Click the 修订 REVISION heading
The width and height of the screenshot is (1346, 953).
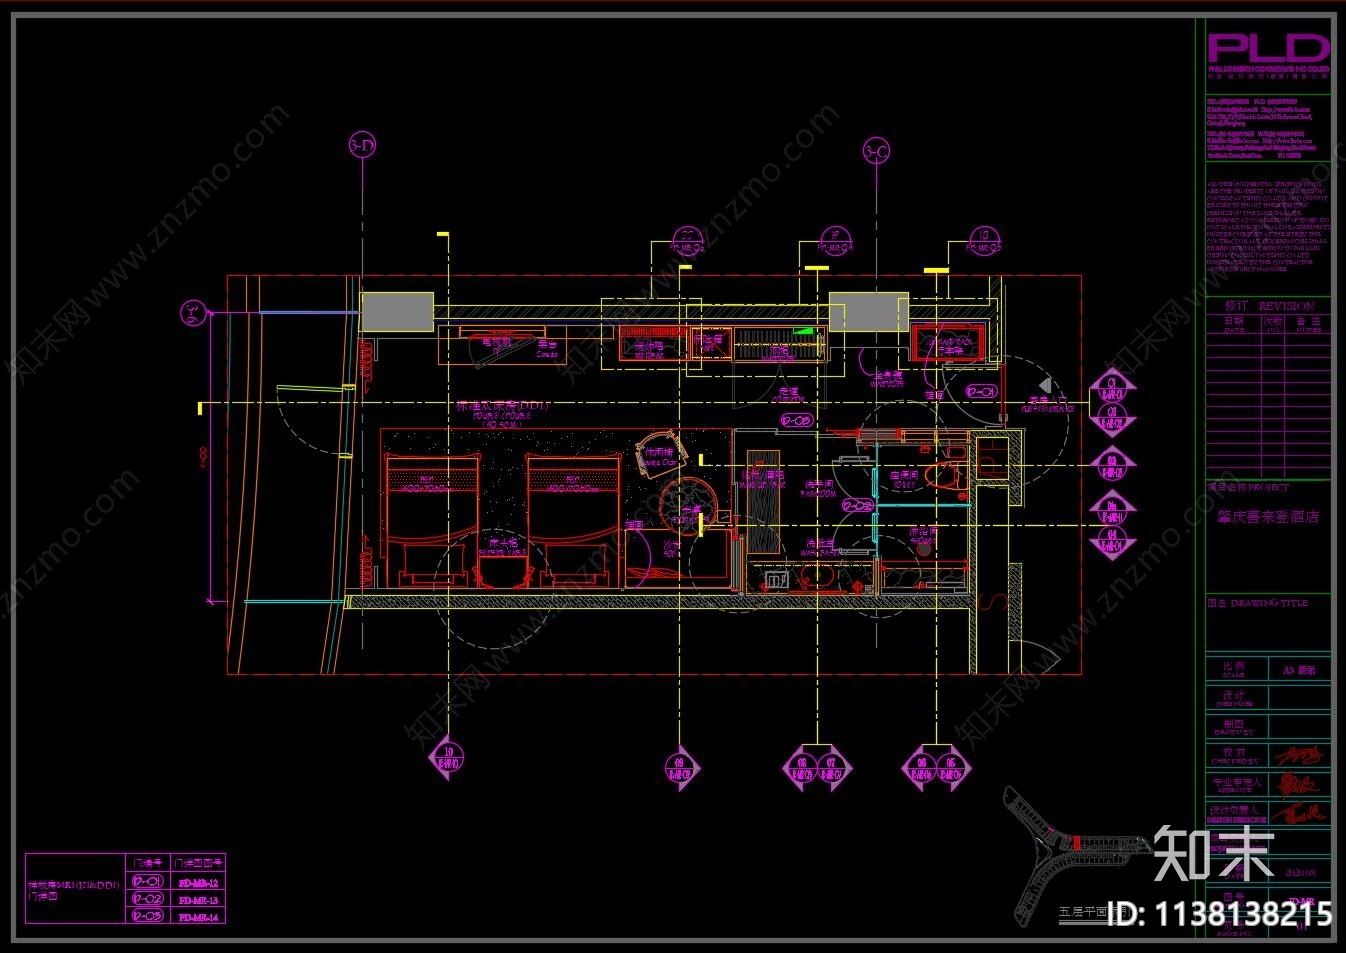pos(1270,305)
